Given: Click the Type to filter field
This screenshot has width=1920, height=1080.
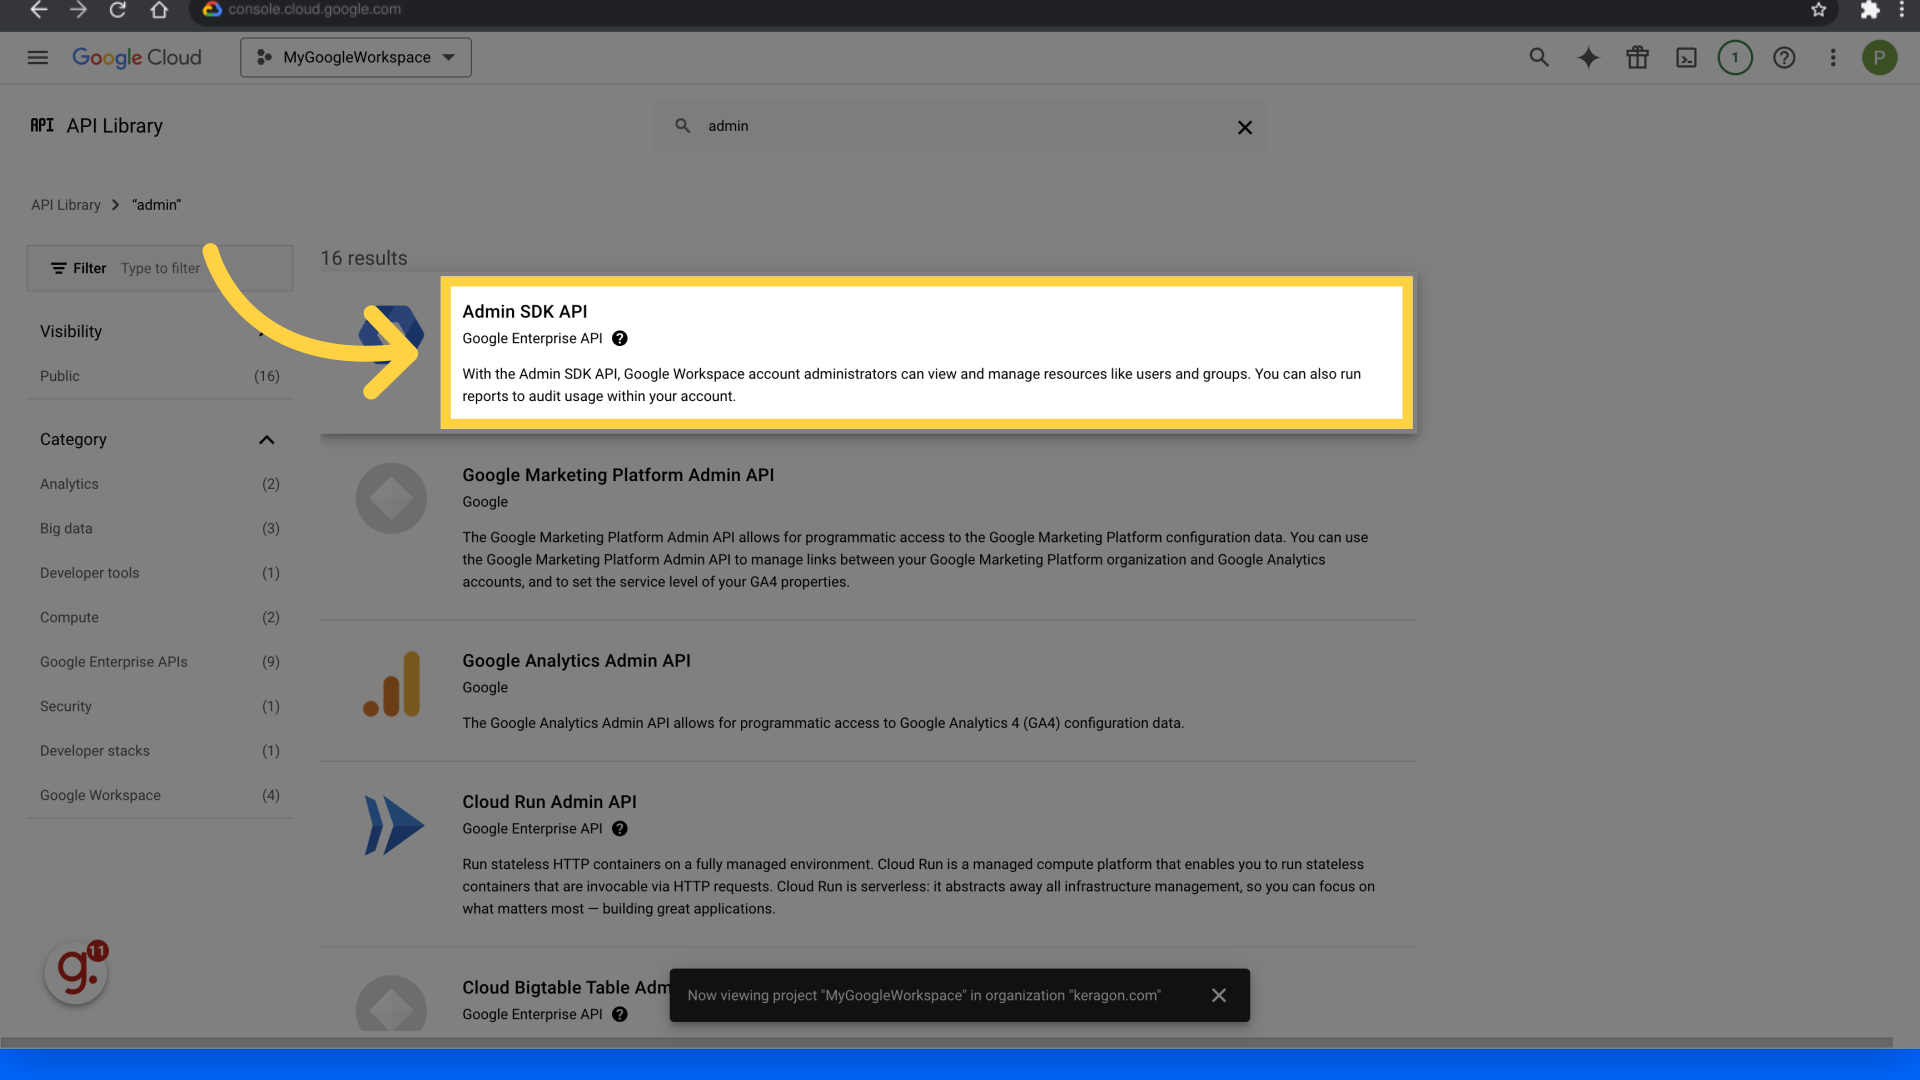Looking at the screenshot, I should tap(160, 268).
